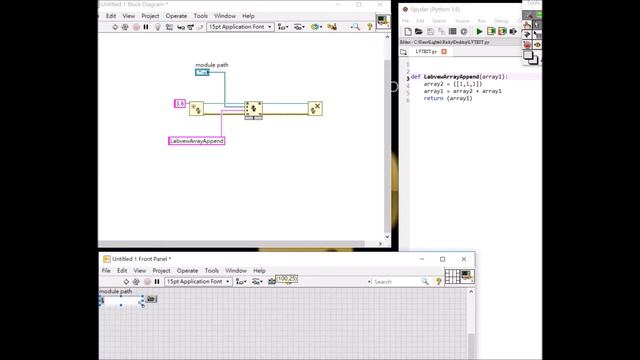
Task: Browse tabs icon in Spyder editor
Action: click(x=404, y=52)
